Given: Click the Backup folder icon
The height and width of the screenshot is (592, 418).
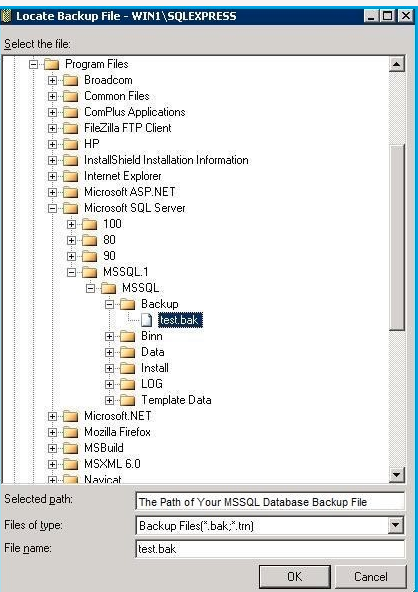Looking at the screenshot, I should (128, 304).
